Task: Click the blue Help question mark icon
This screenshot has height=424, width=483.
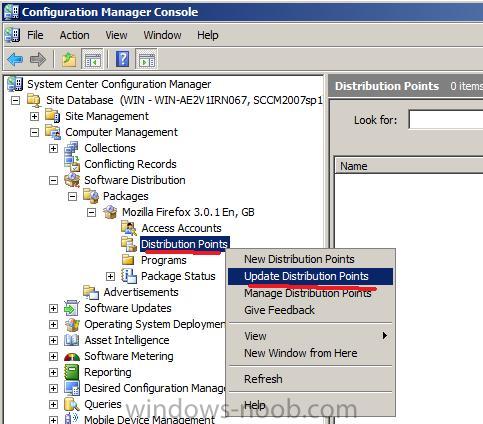Action: 122,59
